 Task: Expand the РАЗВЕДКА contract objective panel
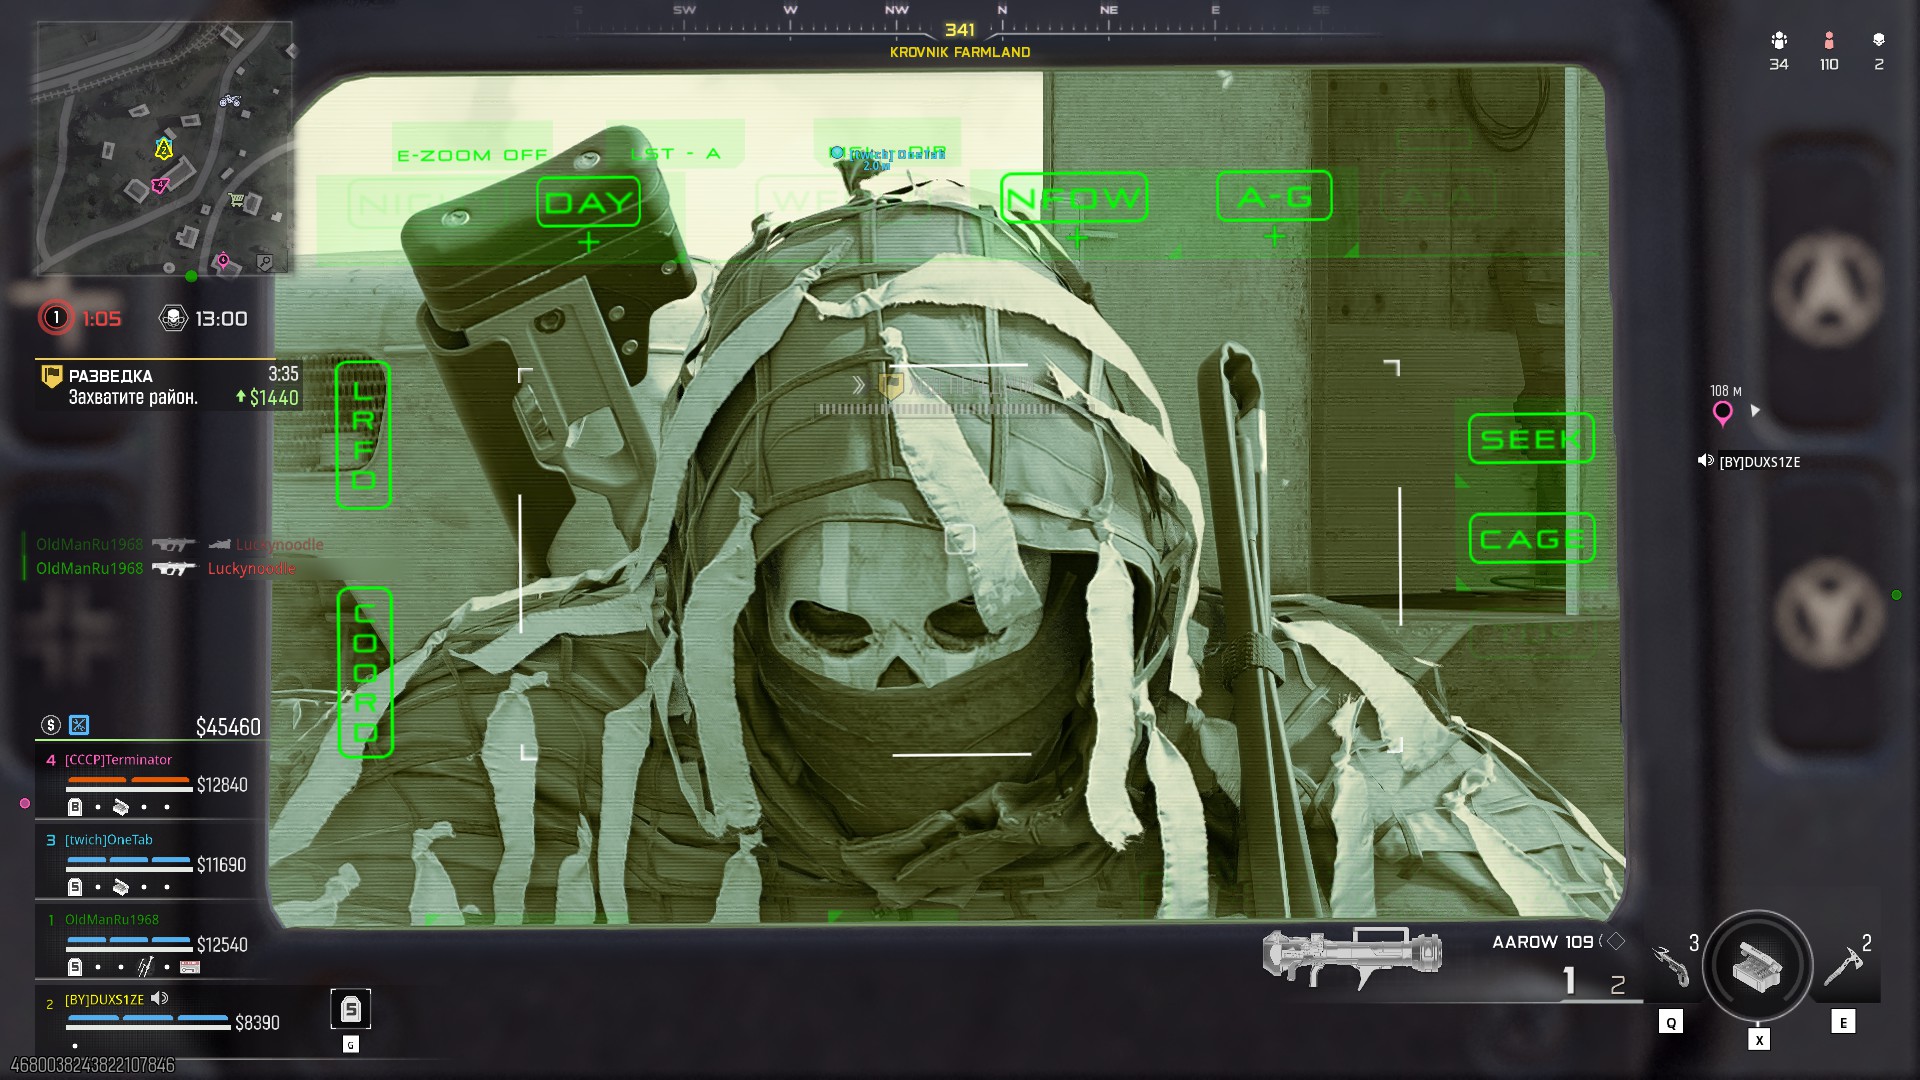click(165, 386)
